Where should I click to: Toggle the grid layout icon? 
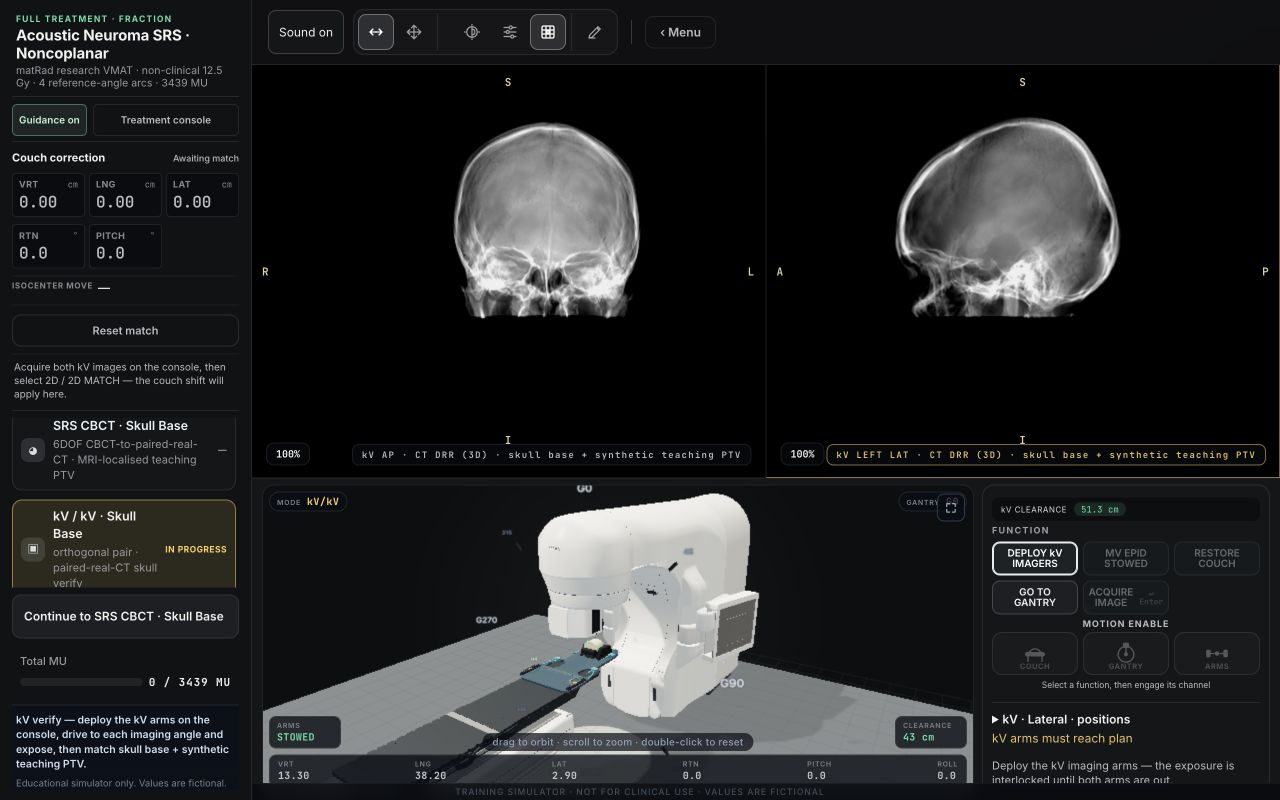(548, 32)
